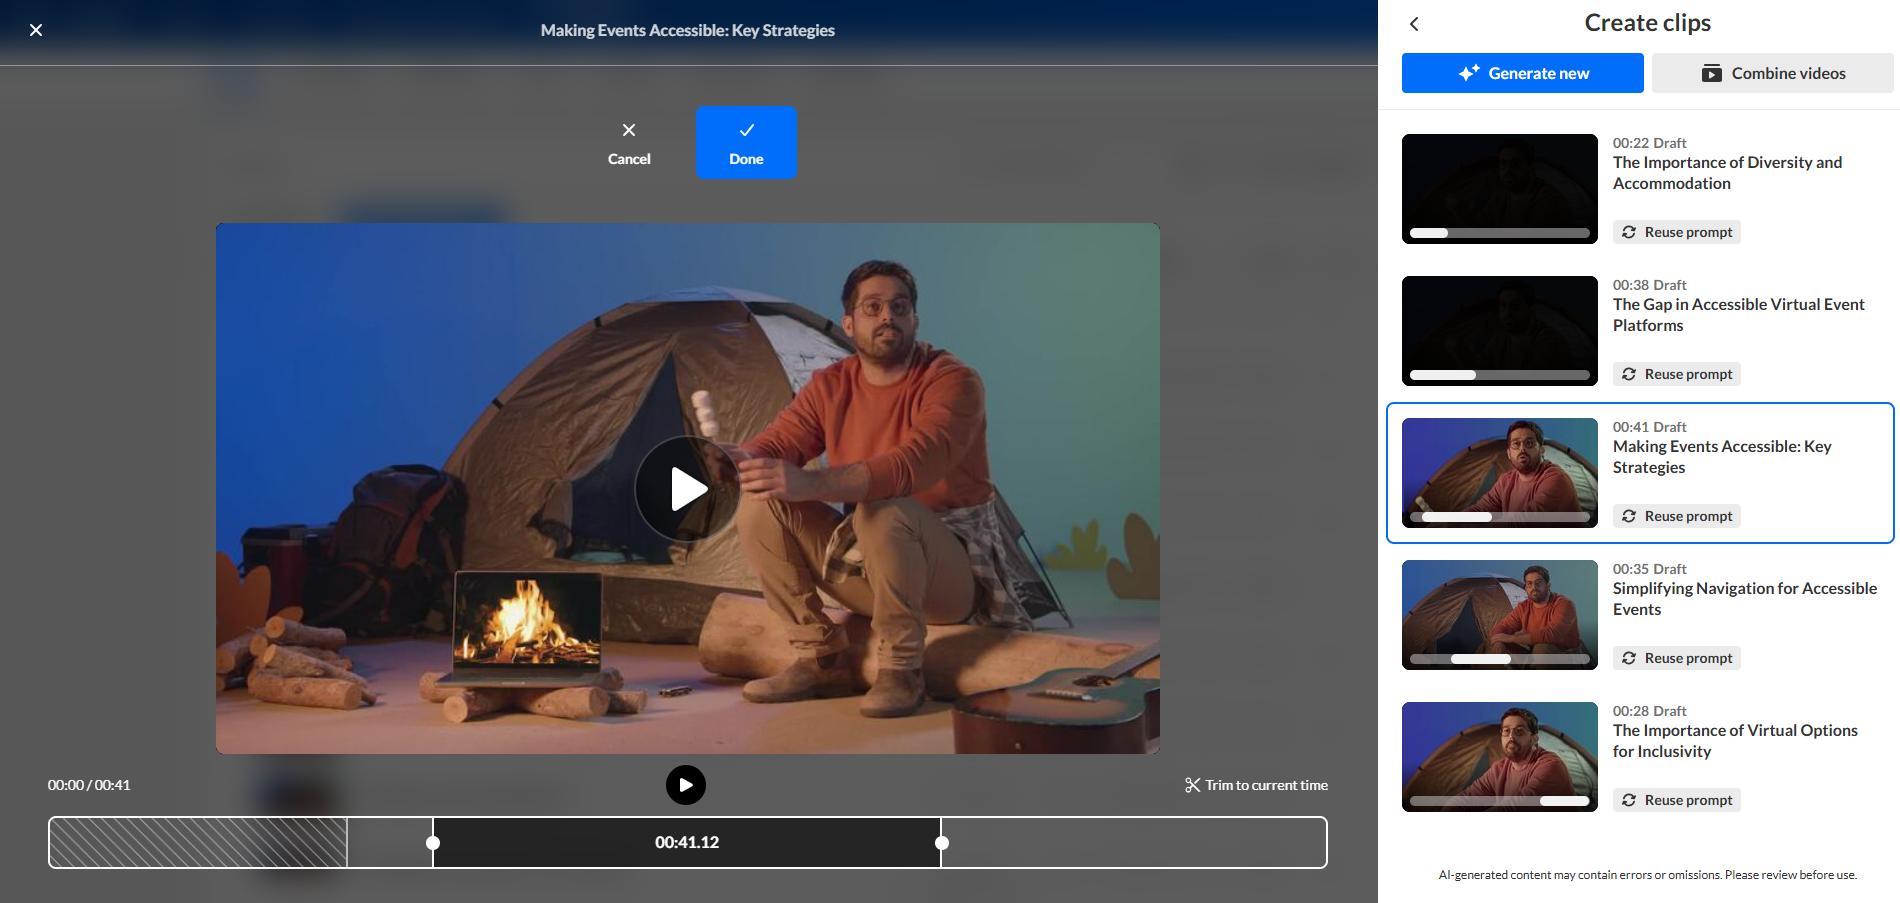This screenshot has height=903, width=1900.
Task: Open the Simplifying Navigation for Accessible Events thumbnail
Action: 1499,614
